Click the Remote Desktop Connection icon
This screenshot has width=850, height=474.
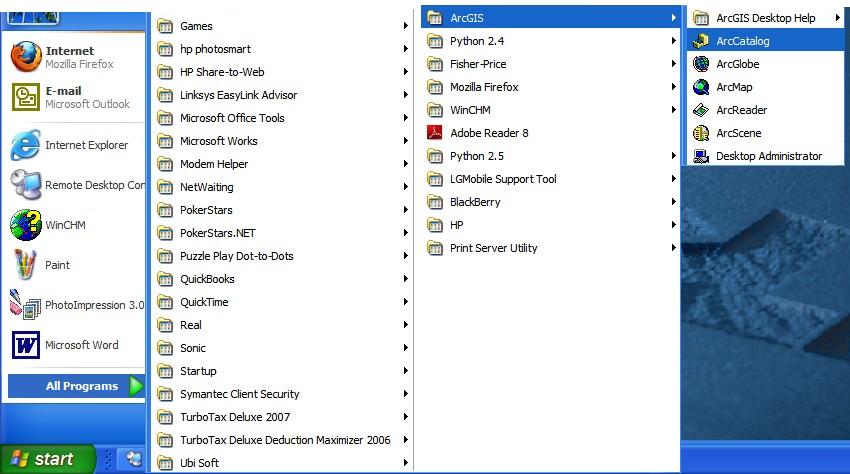coord(25,185)
